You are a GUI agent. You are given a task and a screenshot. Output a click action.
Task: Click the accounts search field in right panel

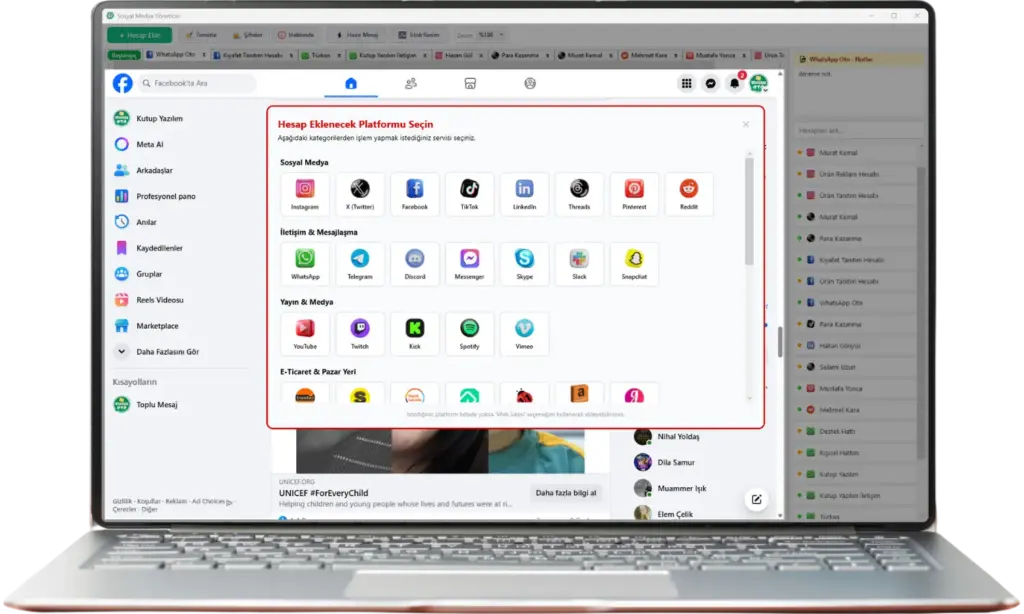pos(857,131)
